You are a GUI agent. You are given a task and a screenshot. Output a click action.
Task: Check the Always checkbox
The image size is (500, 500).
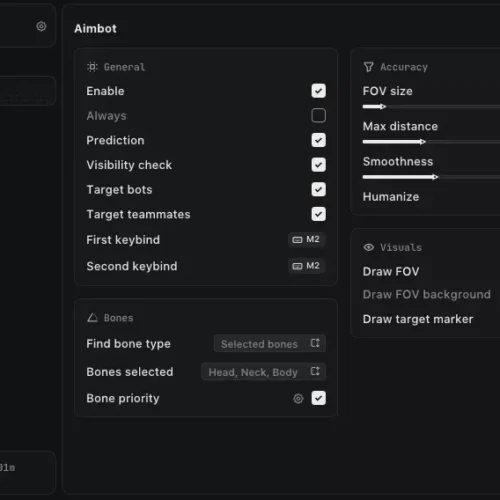point(319,115)
